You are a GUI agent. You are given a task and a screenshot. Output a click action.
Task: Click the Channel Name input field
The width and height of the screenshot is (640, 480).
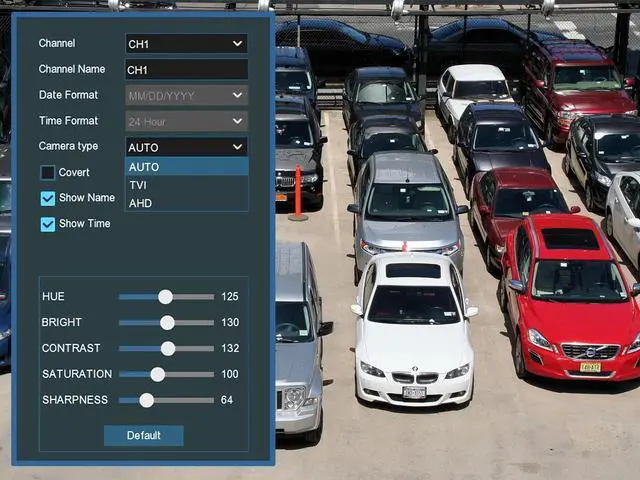click(x=186, y=69)
